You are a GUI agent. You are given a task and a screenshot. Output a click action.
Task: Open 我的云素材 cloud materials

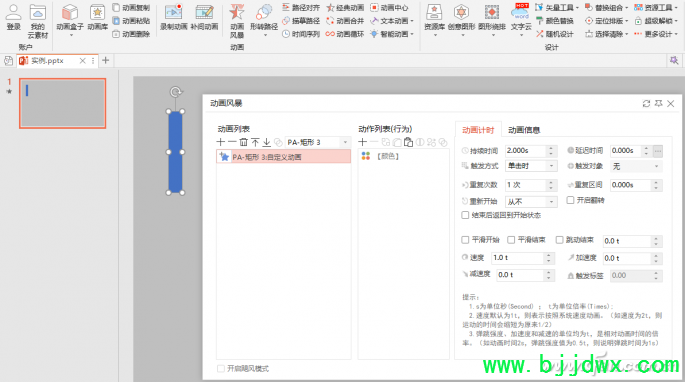click(x=38, y=21)
